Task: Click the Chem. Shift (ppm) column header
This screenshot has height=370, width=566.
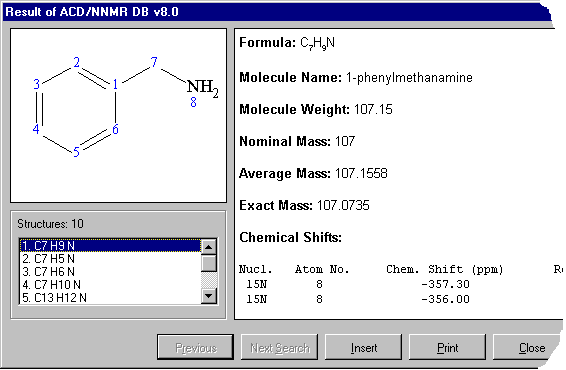Action: pos(444,269)
